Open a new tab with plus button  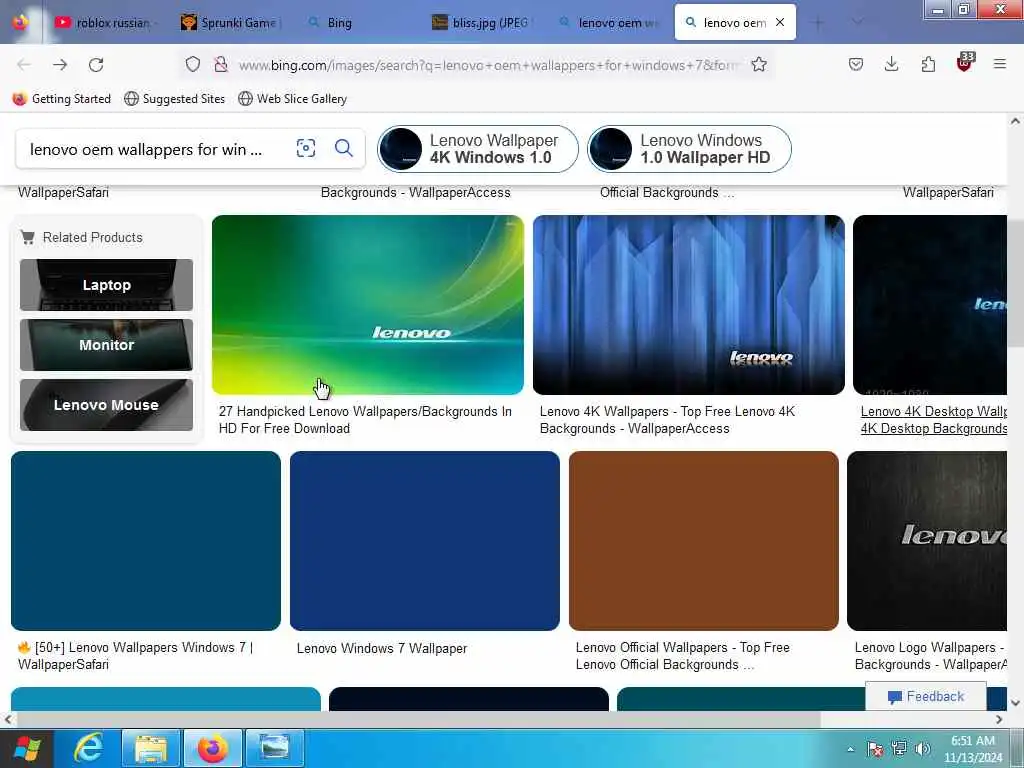pos(818,23)
